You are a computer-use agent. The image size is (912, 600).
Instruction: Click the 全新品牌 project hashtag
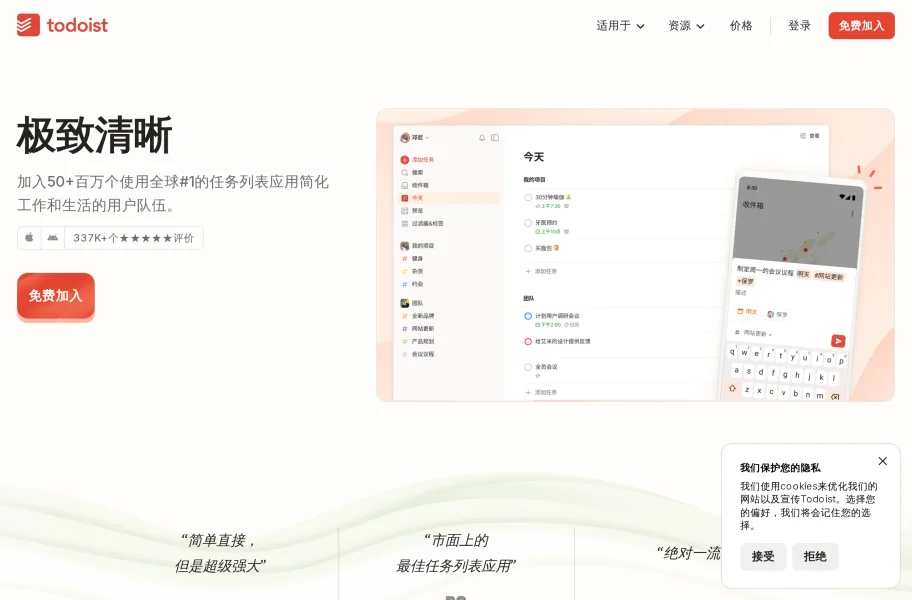[x=404, y=316]
